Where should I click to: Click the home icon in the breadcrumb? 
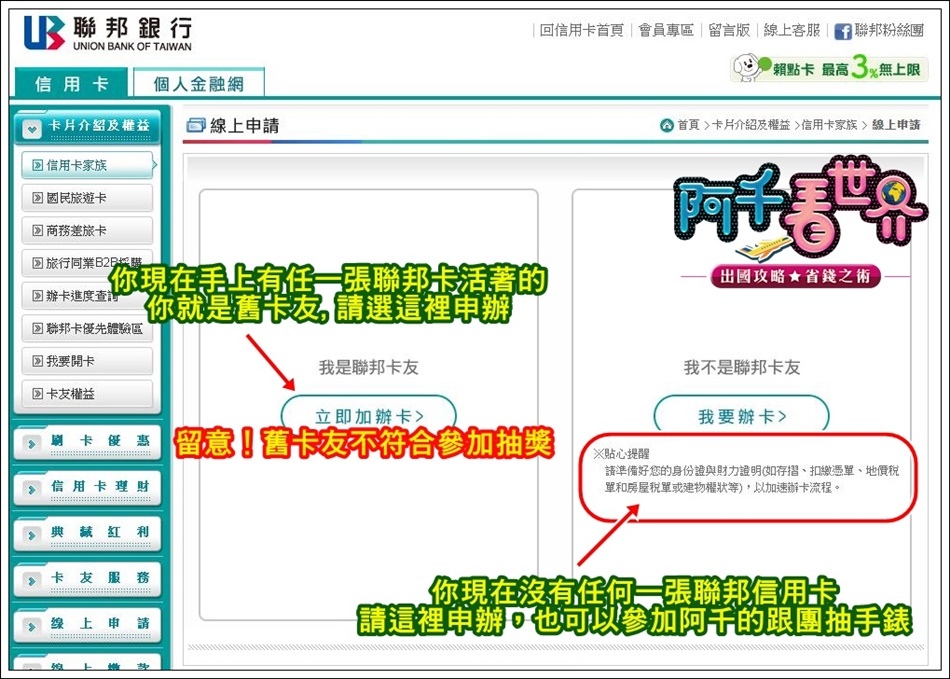pyautogui.click(x=666, y=125)
